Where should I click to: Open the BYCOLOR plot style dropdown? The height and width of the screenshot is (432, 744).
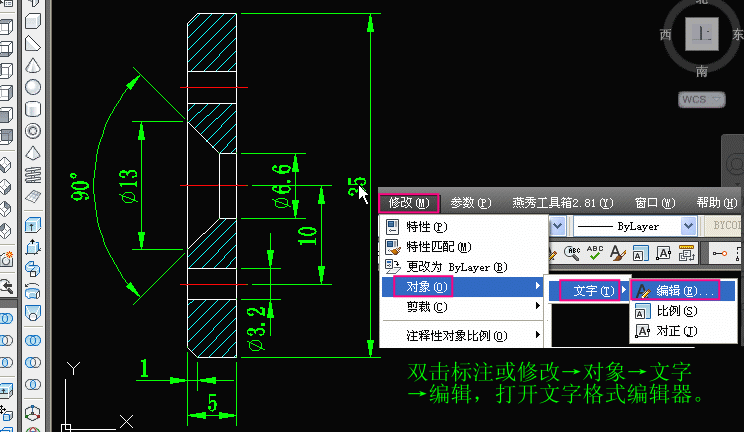tap(723, 225)
